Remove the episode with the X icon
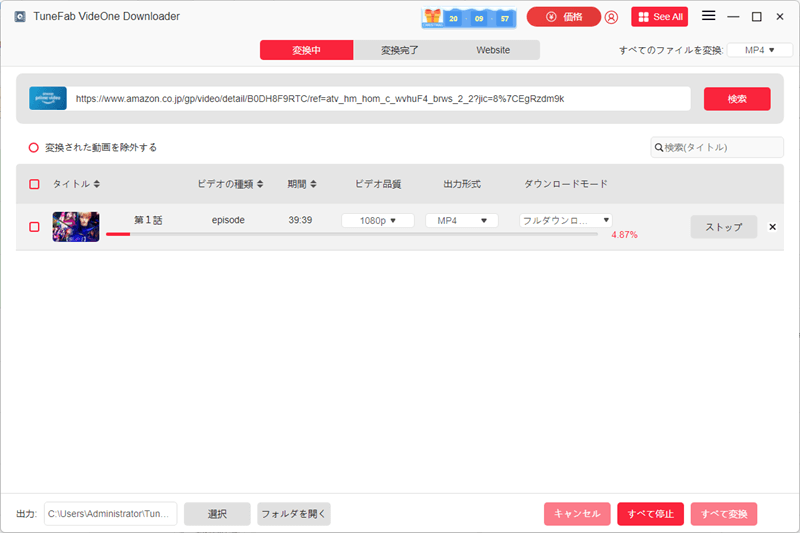The height and width of the screenshot is (533, 800). pos(772,227)
